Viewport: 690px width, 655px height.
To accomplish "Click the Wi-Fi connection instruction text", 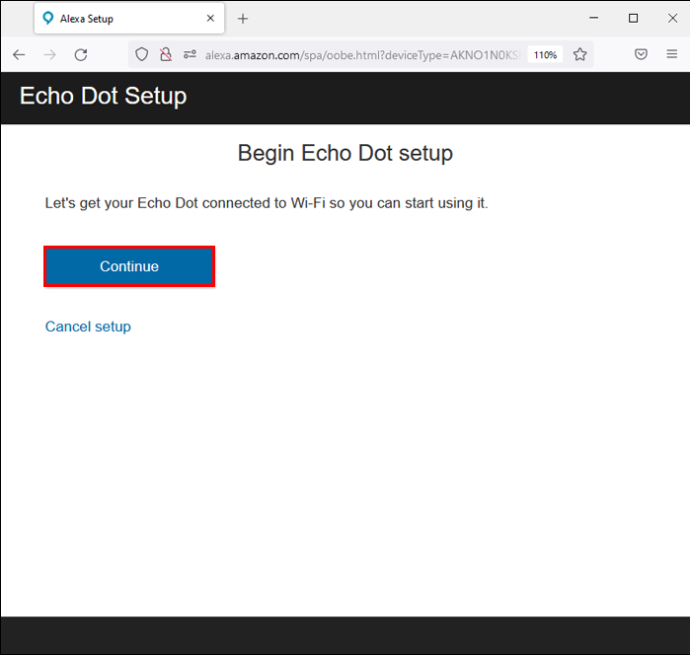I will coord(267,203).
